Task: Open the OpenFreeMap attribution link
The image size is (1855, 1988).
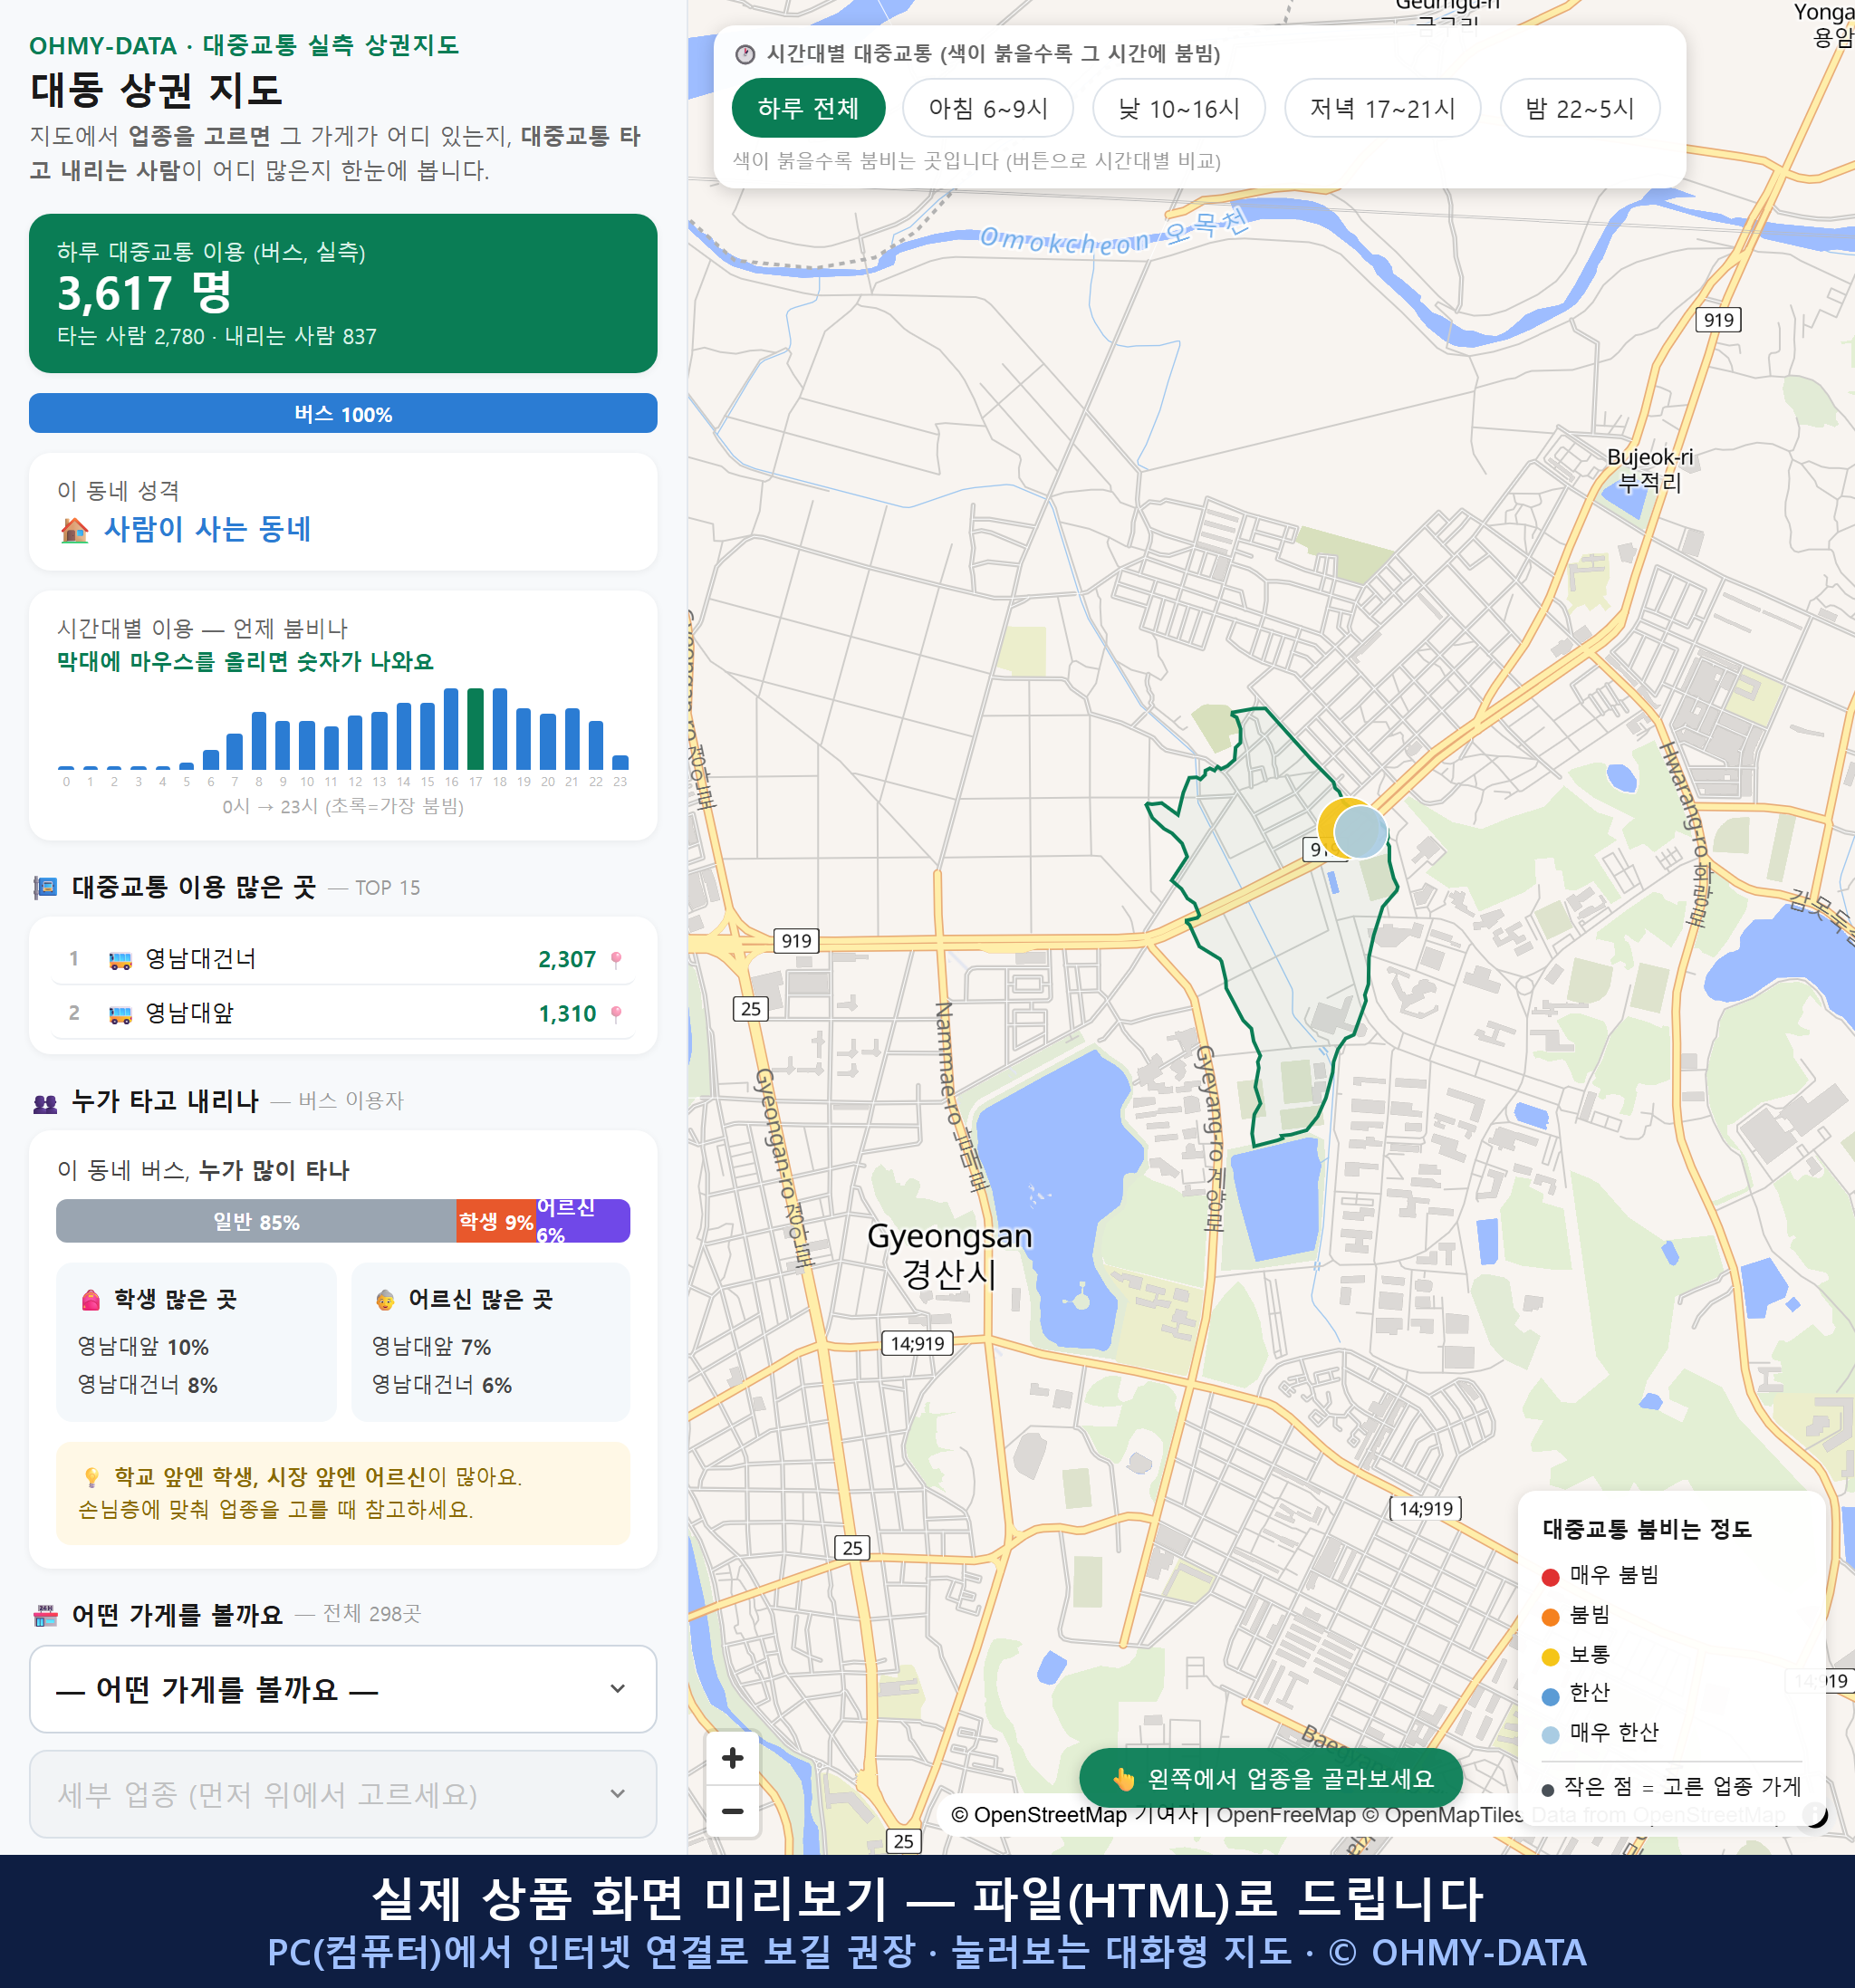Action: click(x=1286, y=1815)
